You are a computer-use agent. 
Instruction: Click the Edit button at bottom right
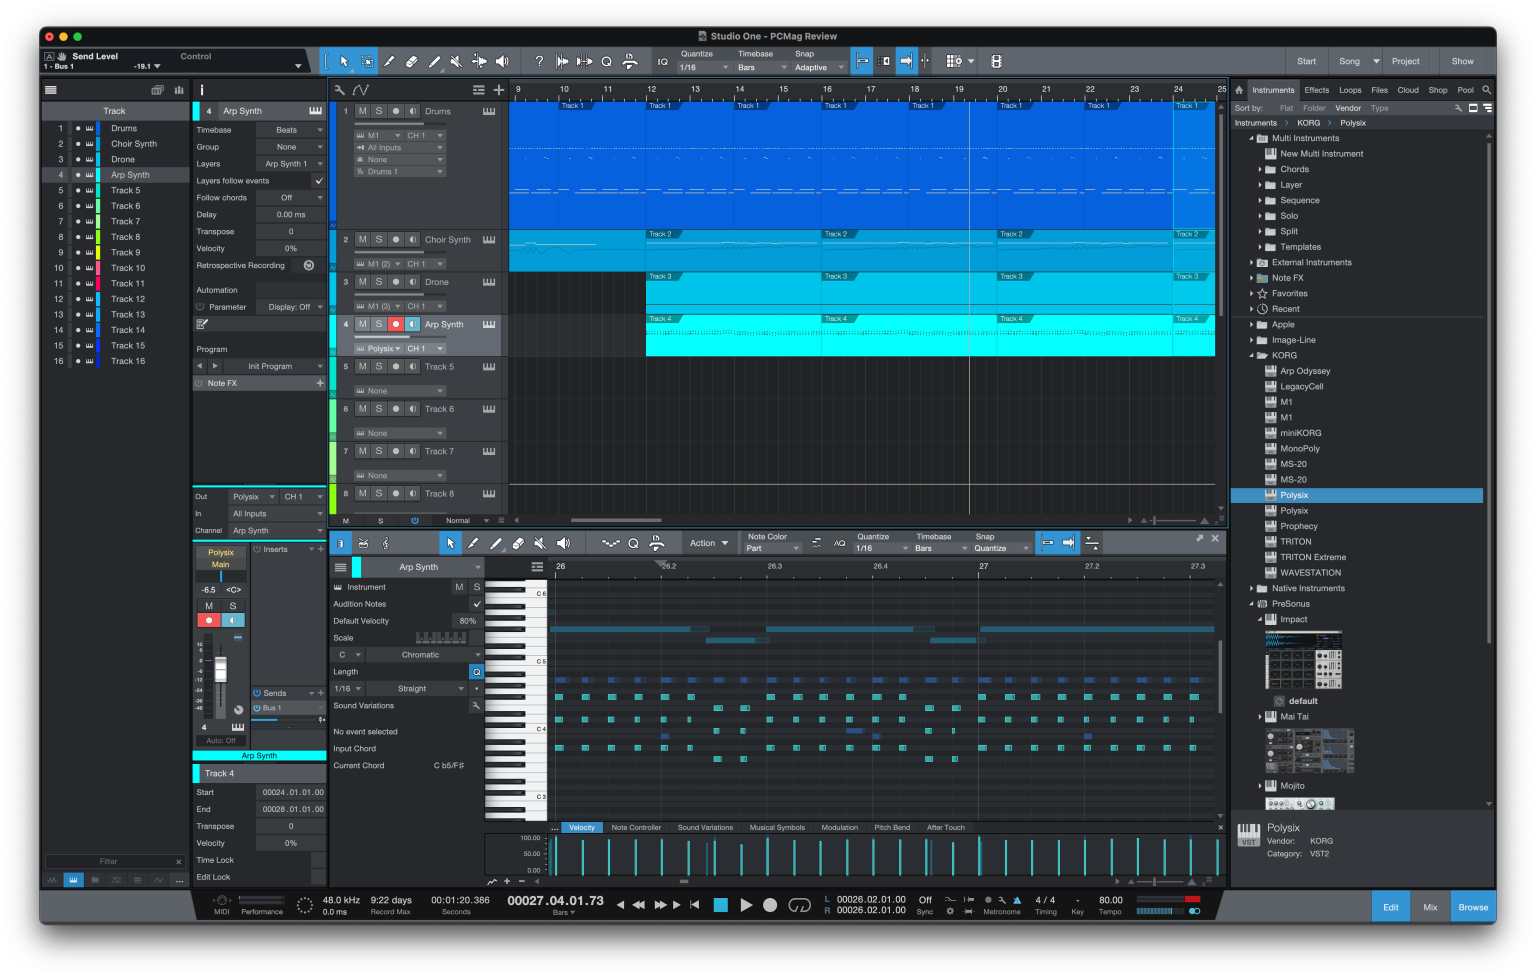(x=1391, y=908)
